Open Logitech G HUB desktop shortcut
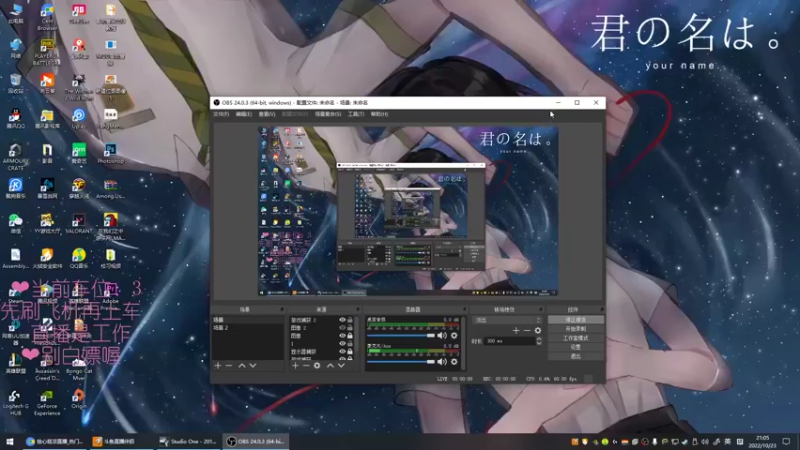 click(x=15, y=403)
